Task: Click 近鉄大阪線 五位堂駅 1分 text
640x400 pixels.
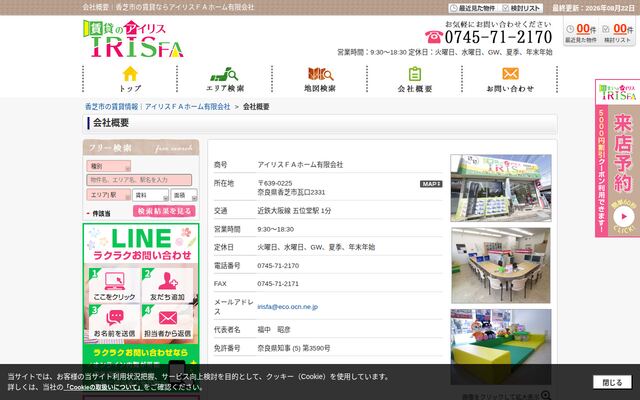Action: [294, 211]
